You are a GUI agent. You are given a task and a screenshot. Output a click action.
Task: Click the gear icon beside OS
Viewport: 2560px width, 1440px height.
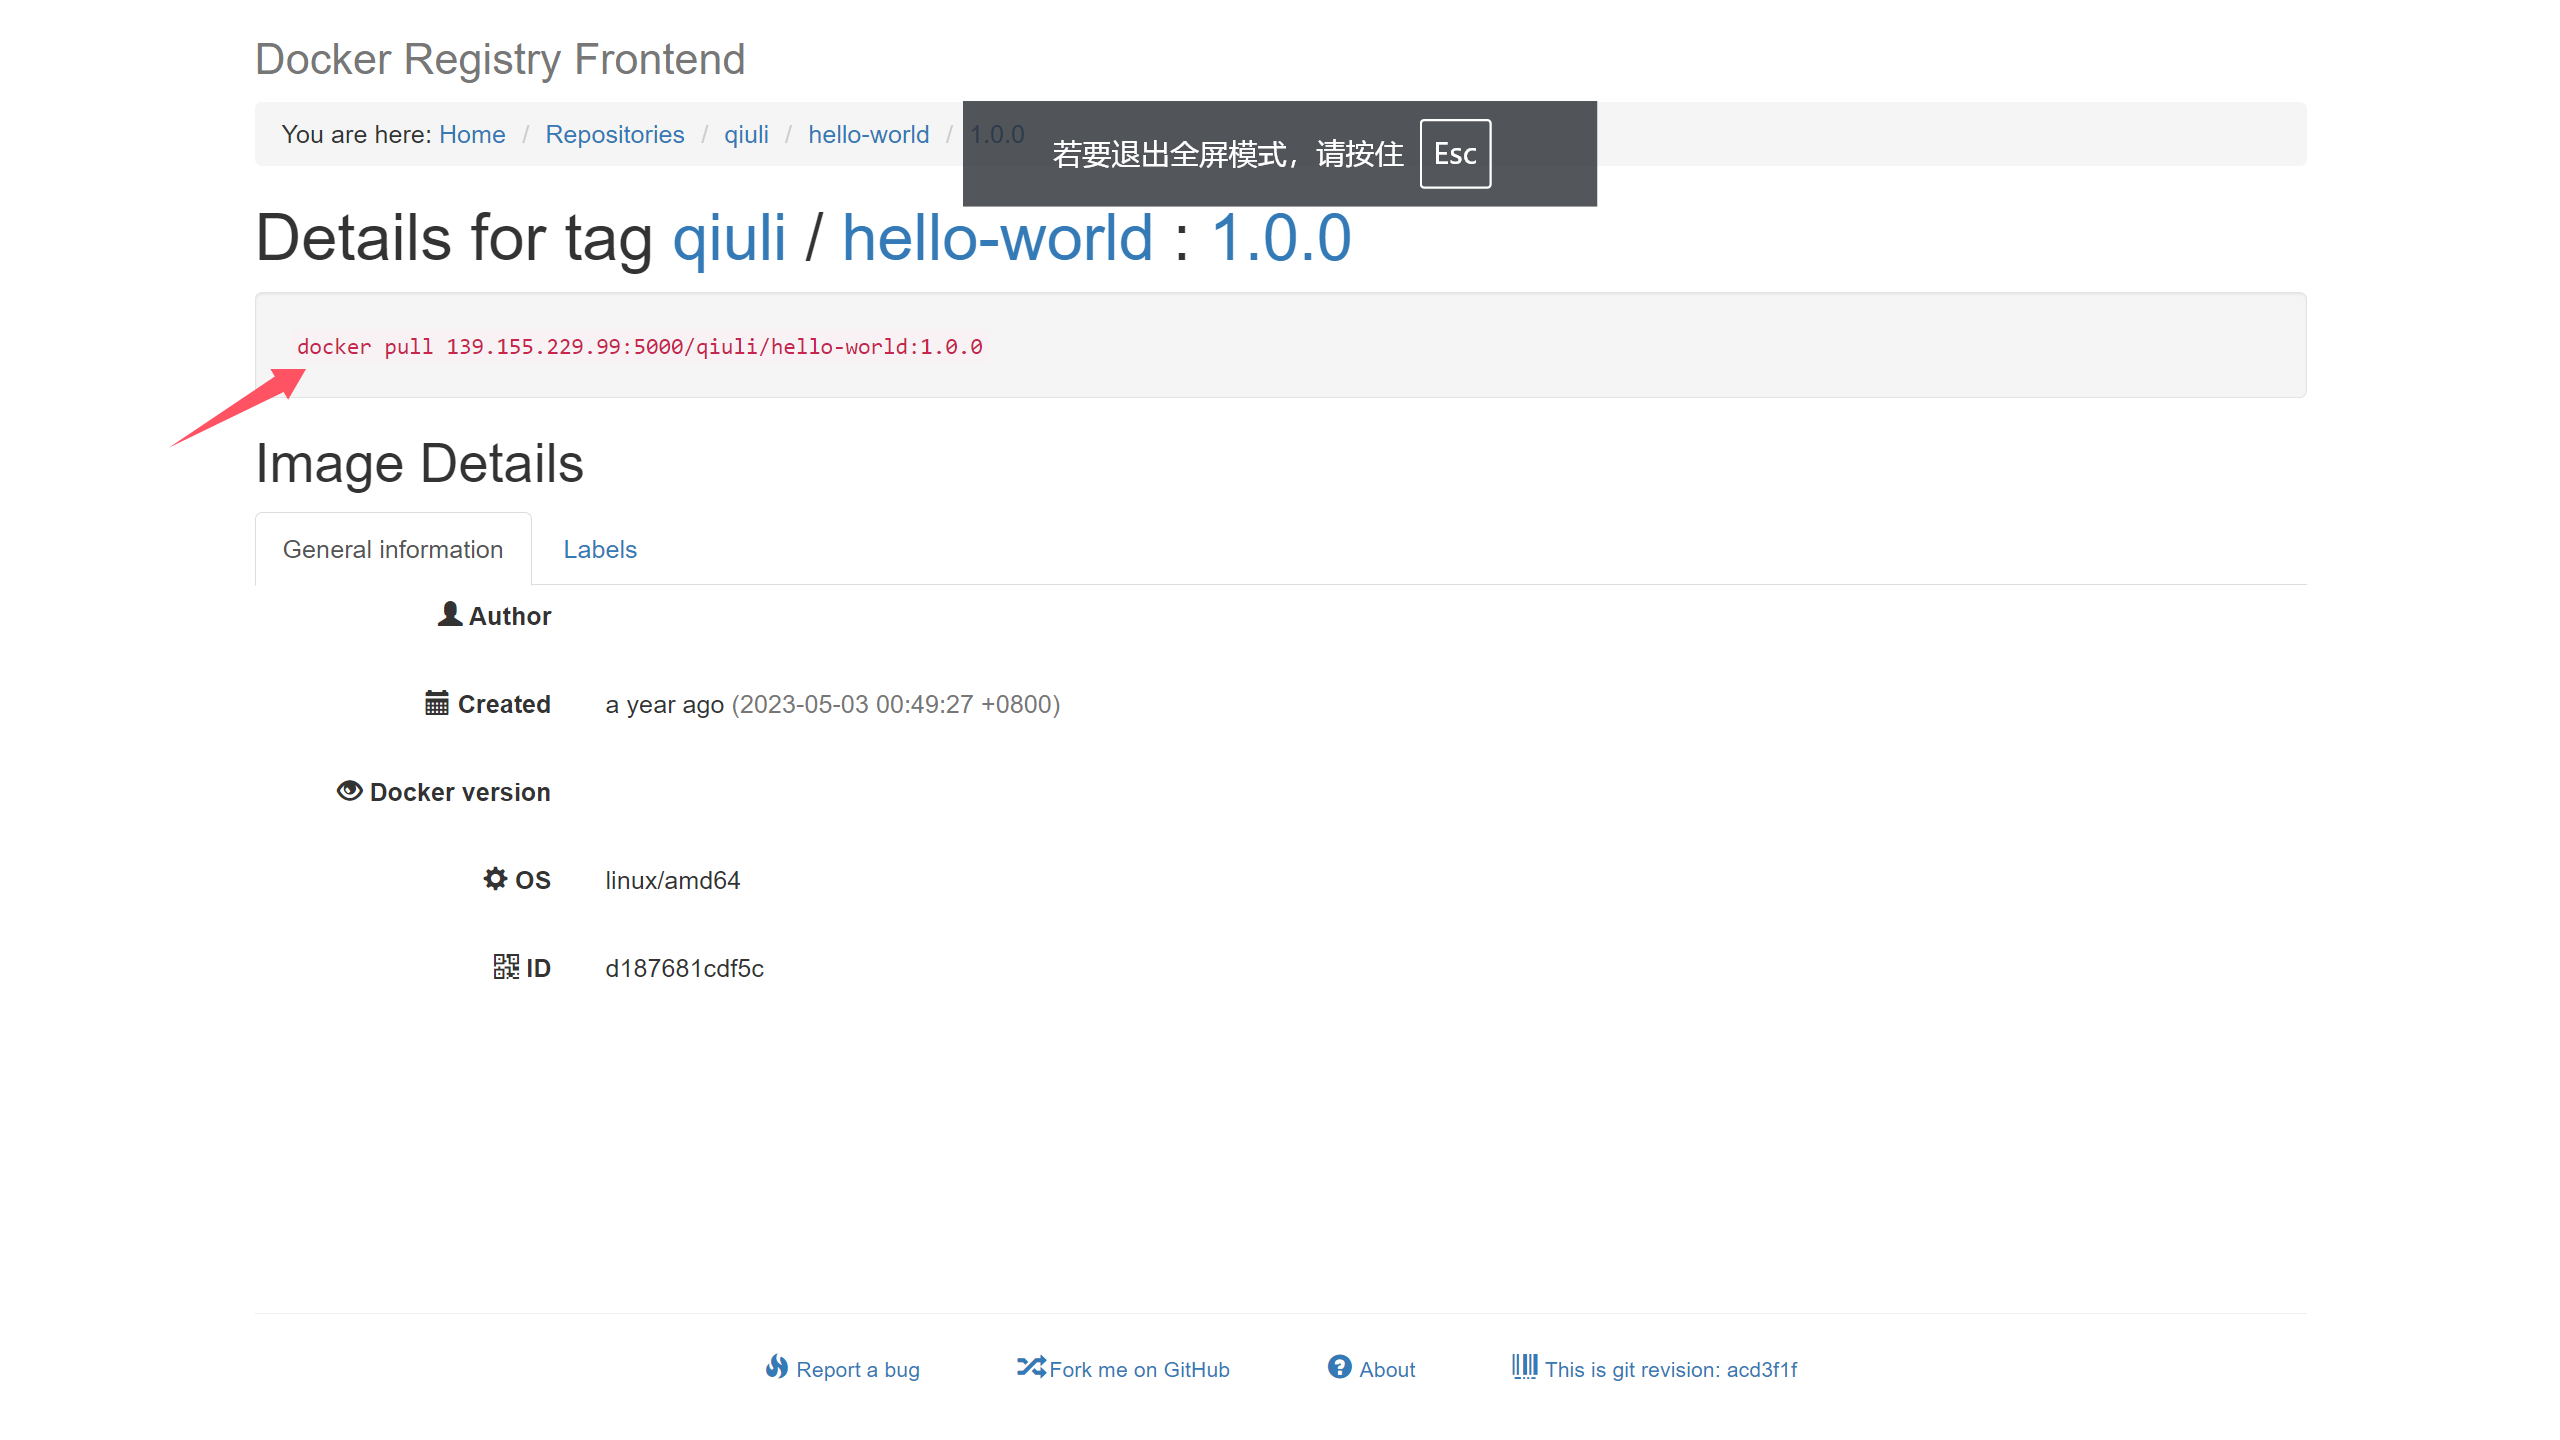point(495,879)
